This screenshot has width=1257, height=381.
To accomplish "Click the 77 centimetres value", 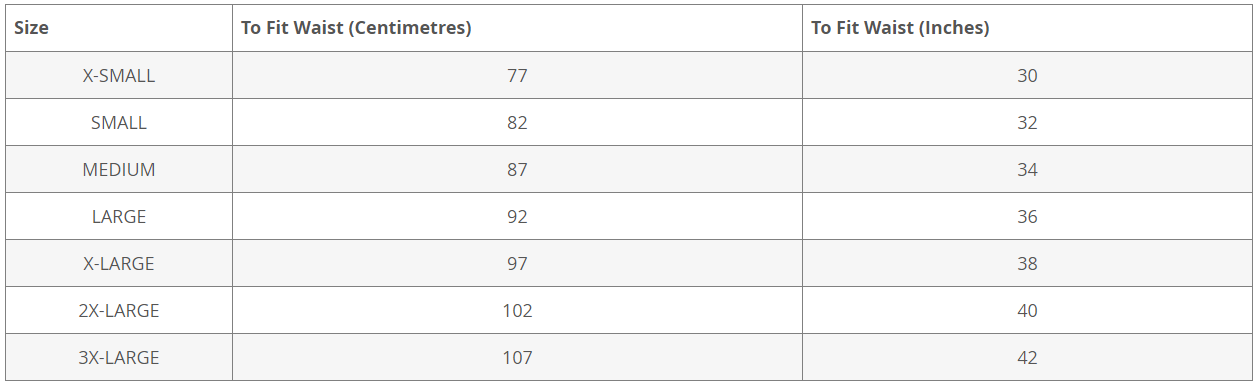I will coord(517,75).
